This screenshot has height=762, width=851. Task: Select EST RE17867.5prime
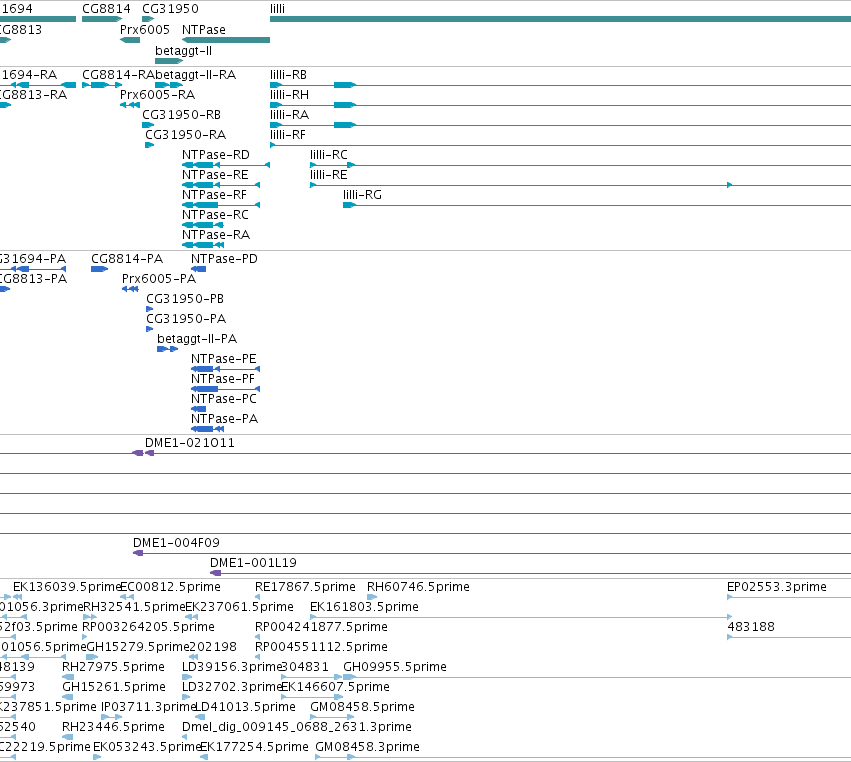pos(306,587)
